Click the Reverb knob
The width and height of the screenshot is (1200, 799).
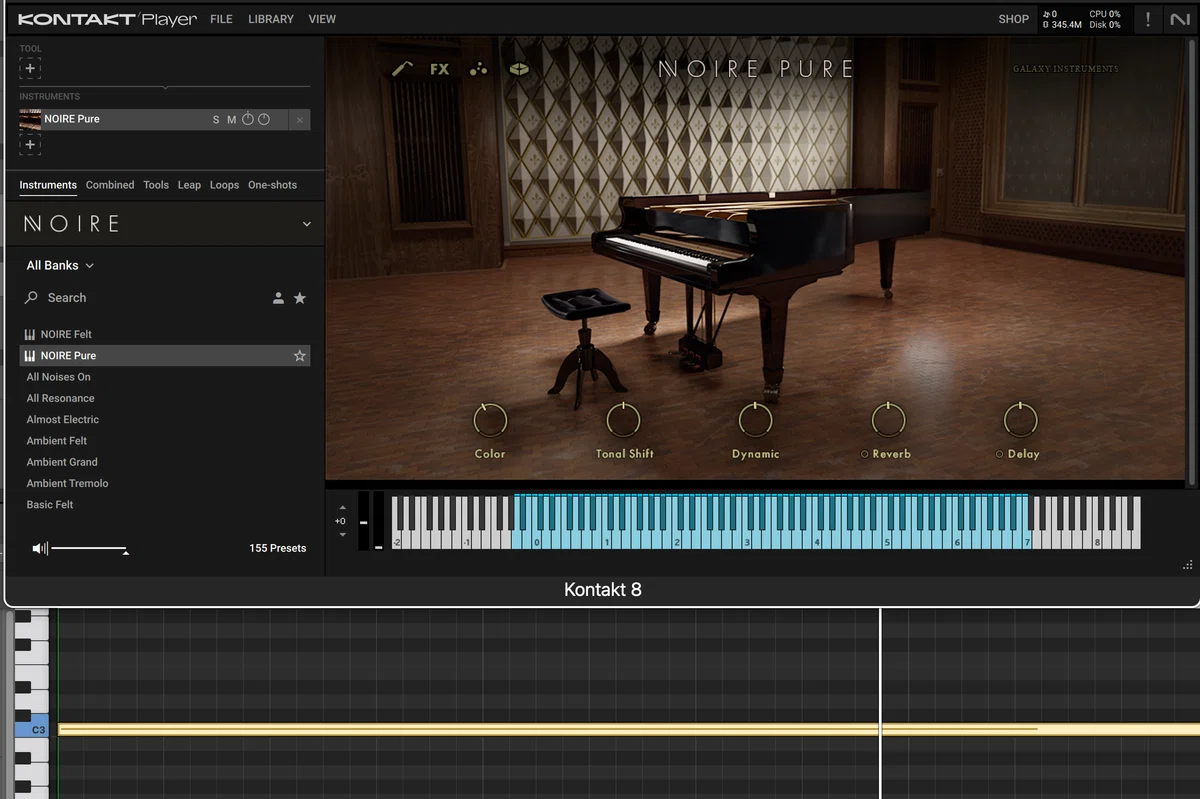888,420
